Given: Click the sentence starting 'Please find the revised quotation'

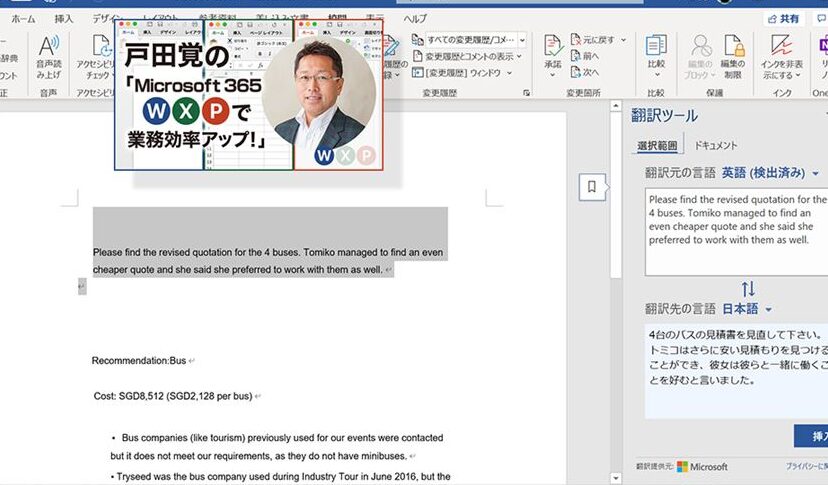Looking at the screenshot, I should (x=268, y=261).
